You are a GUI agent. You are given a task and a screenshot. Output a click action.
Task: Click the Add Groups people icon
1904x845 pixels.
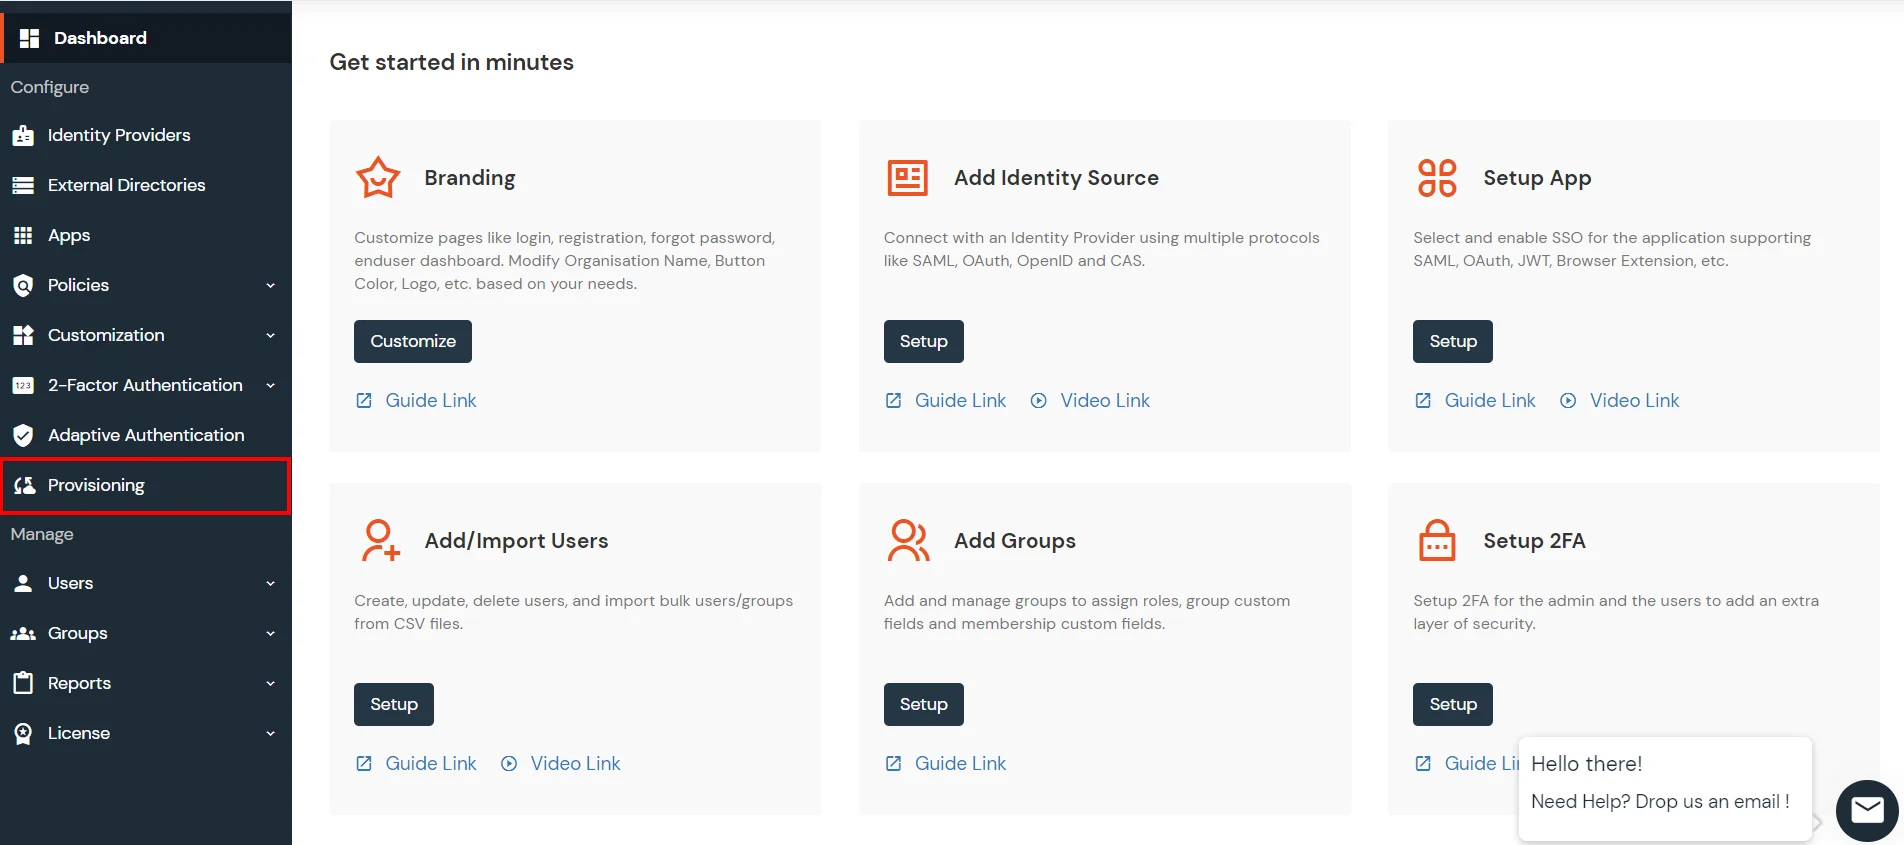908,540
